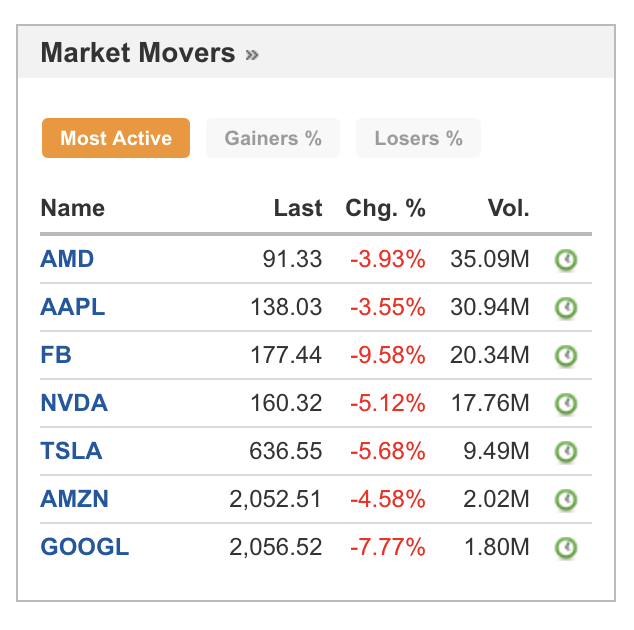634x630 pixels.
Task: Switch to the Gainers % tab
Action: click(273, 138)
